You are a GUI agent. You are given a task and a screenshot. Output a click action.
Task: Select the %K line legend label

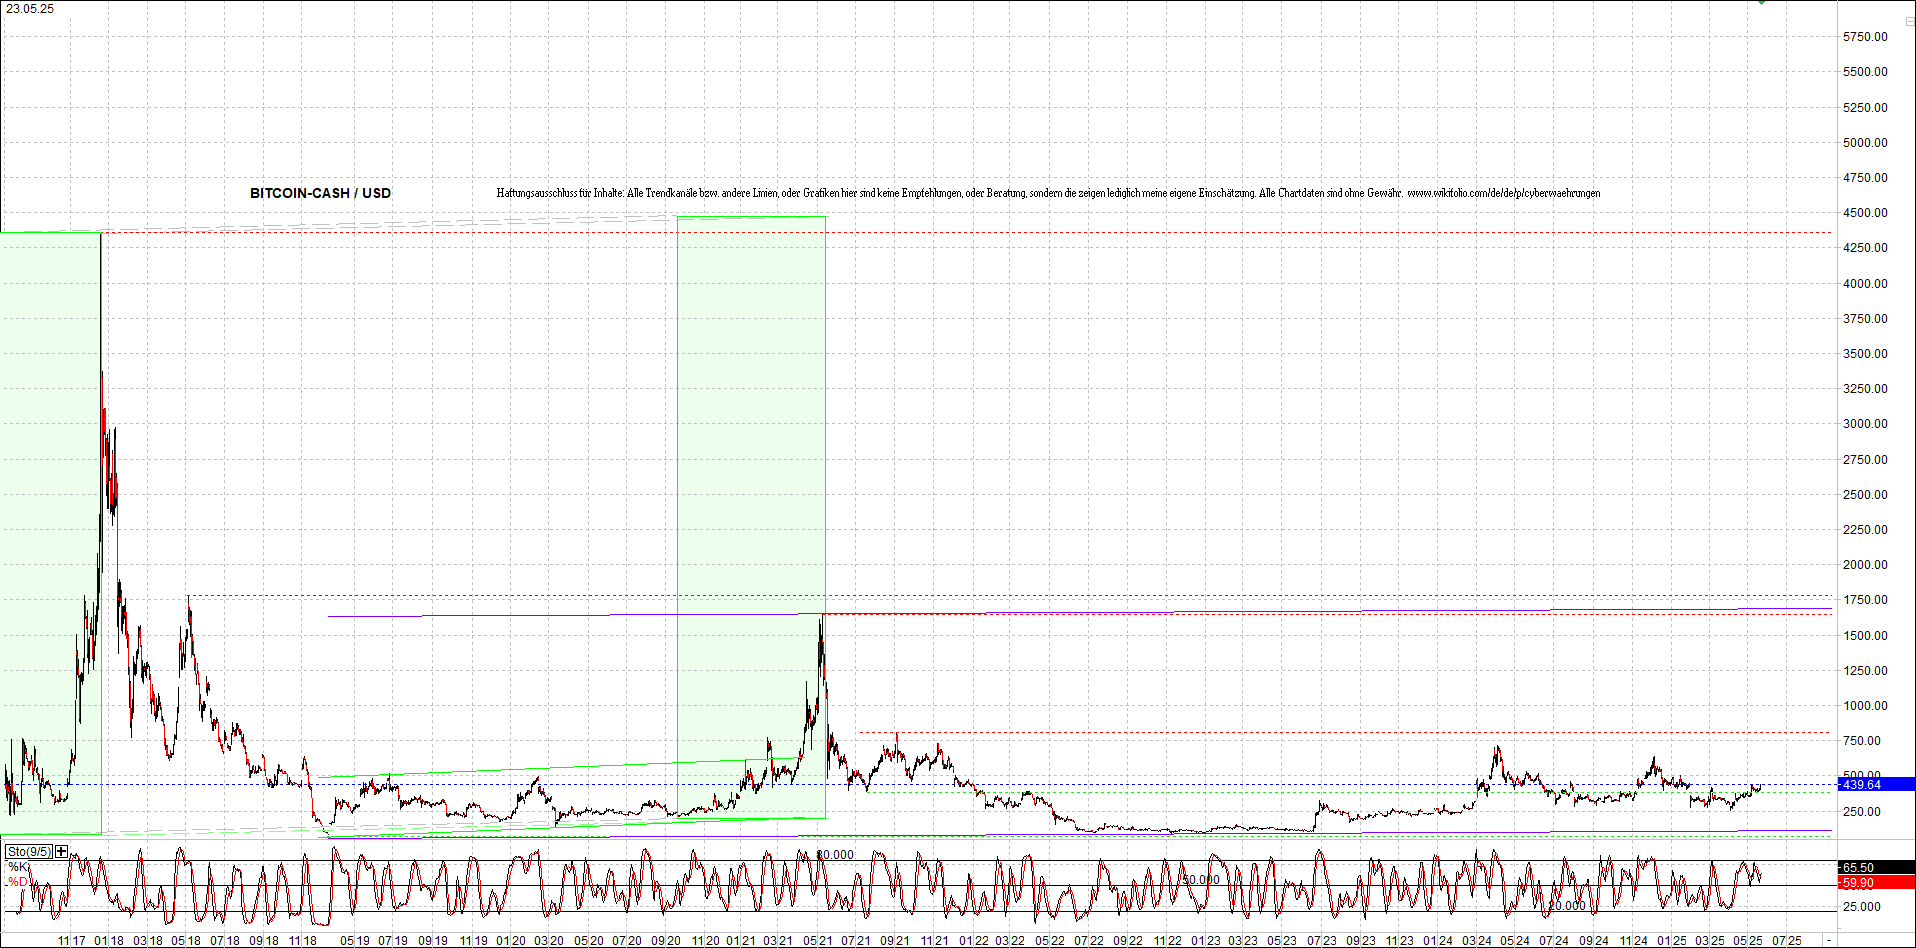[18, 867]
